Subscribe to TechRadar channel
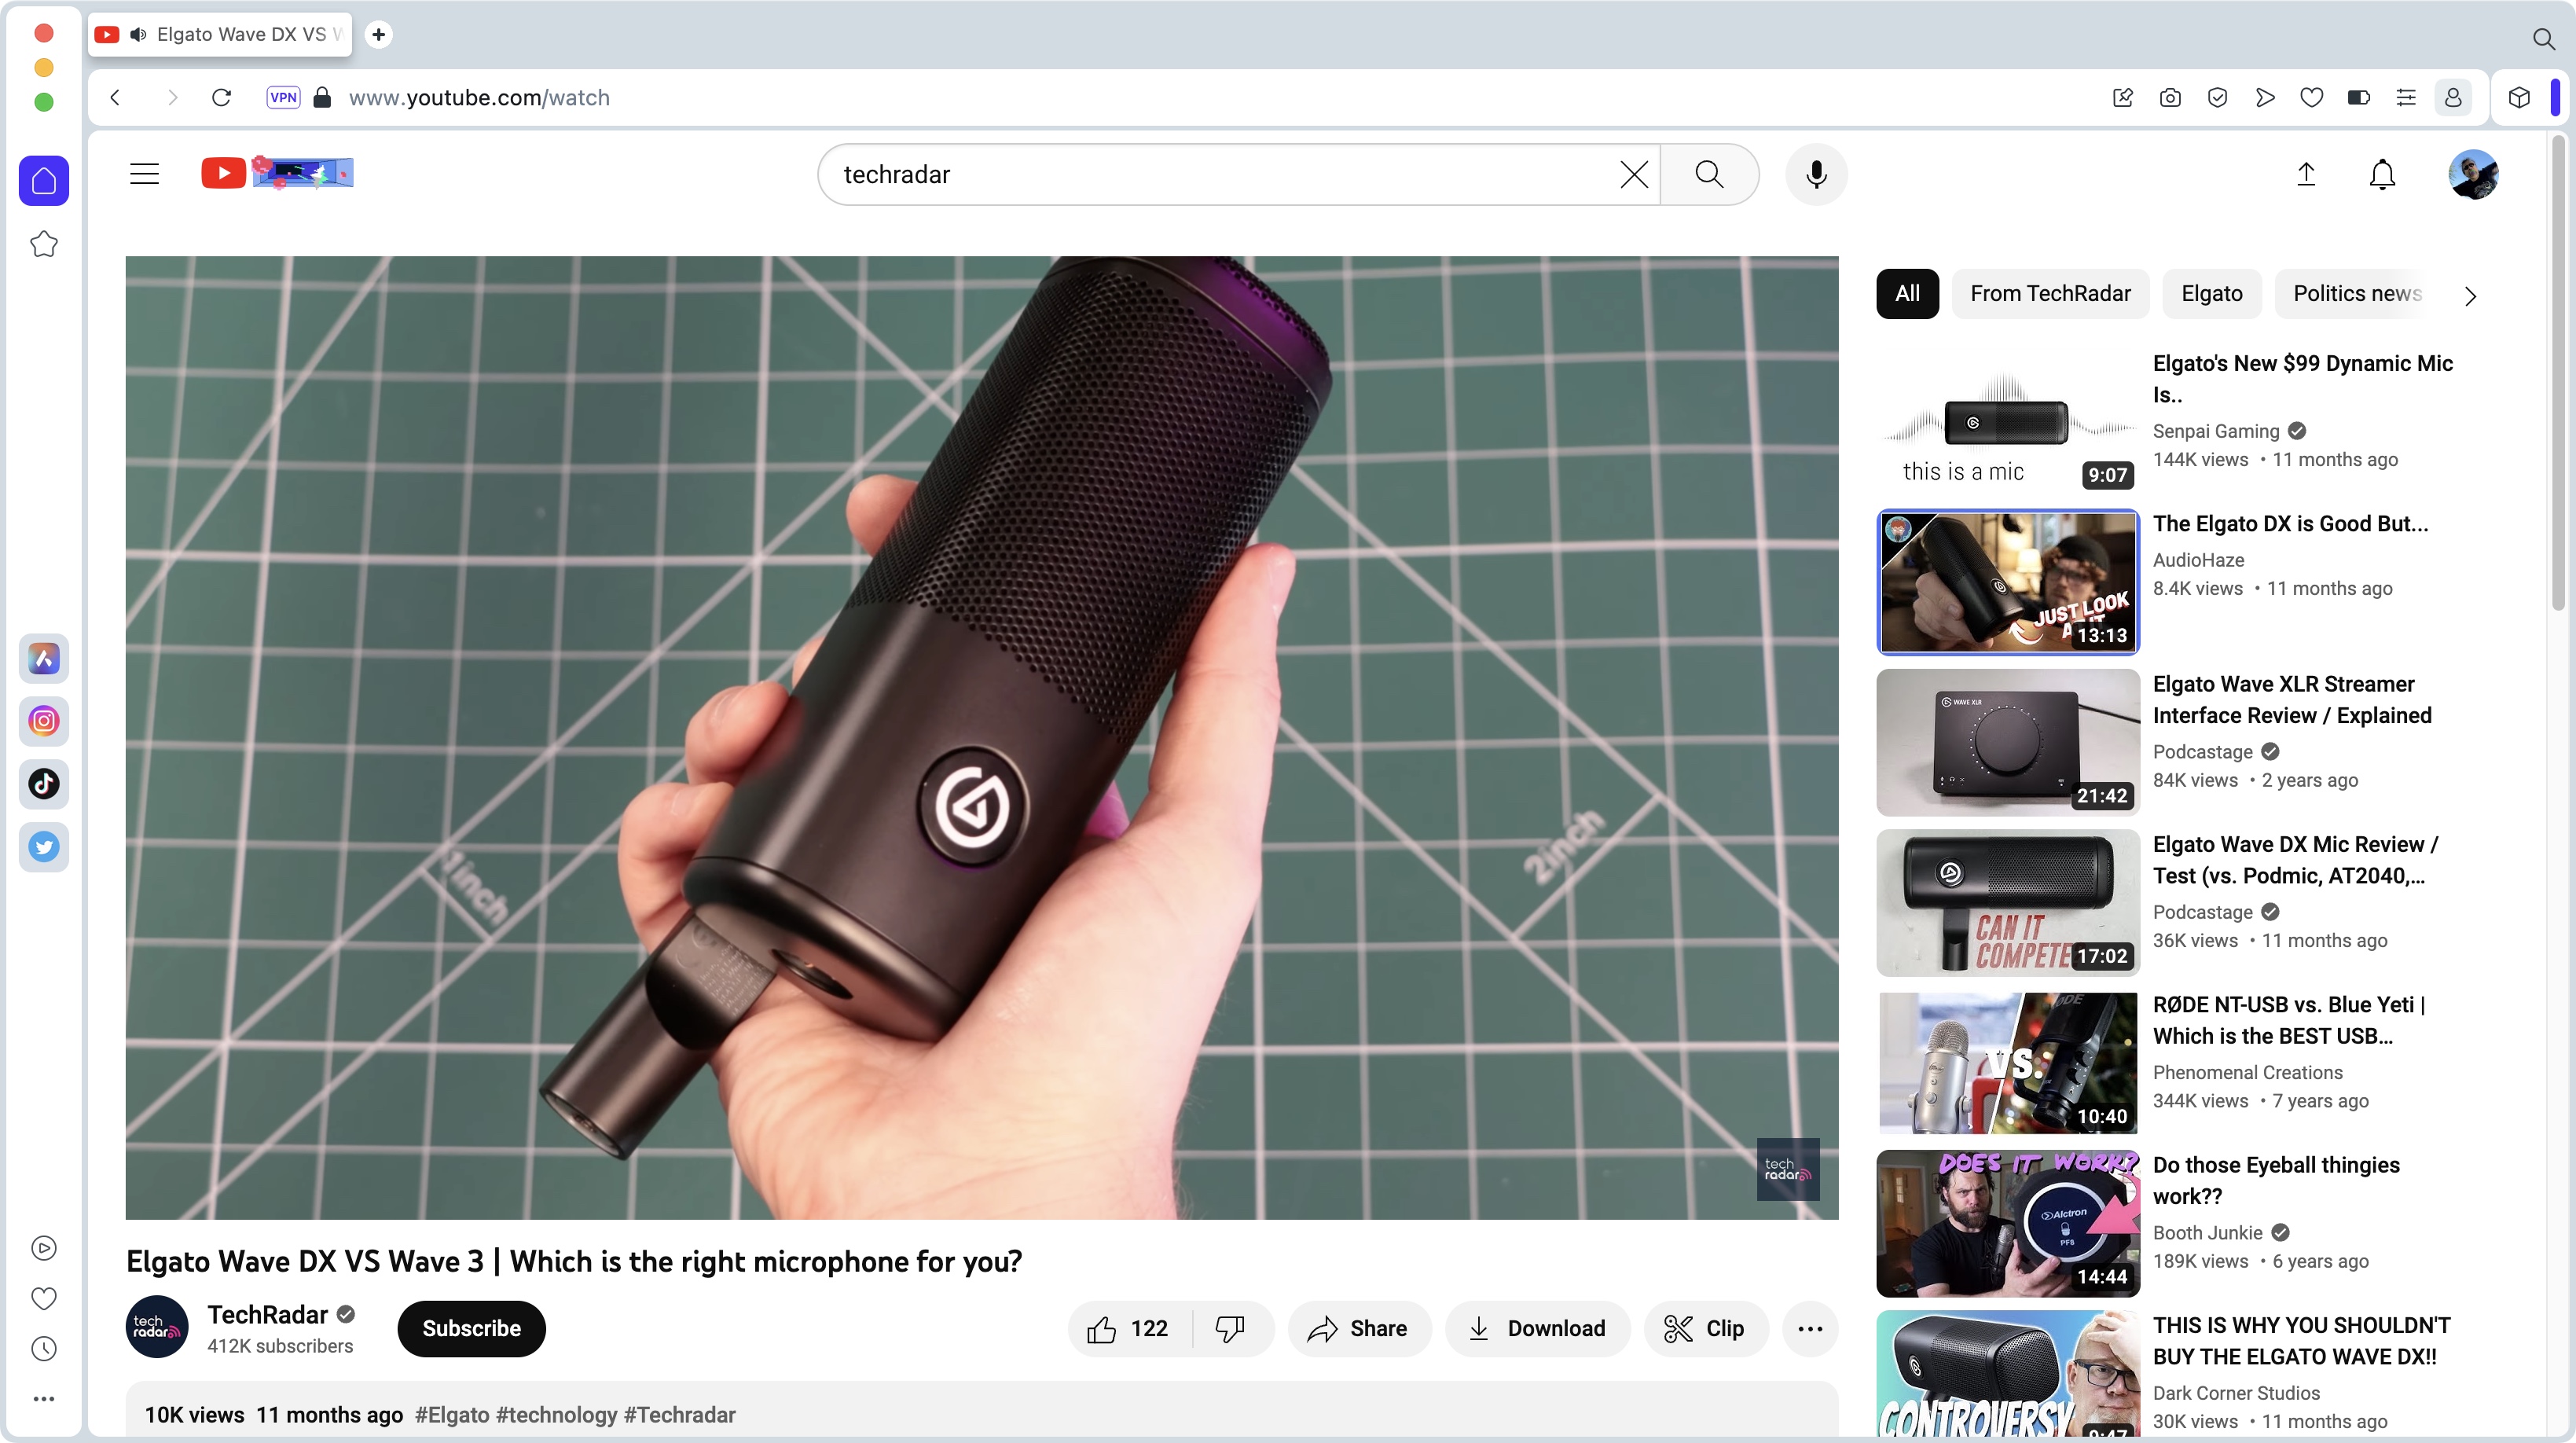The image size is (2576, 1443). pyautogui.click(x=471, y=1329)
